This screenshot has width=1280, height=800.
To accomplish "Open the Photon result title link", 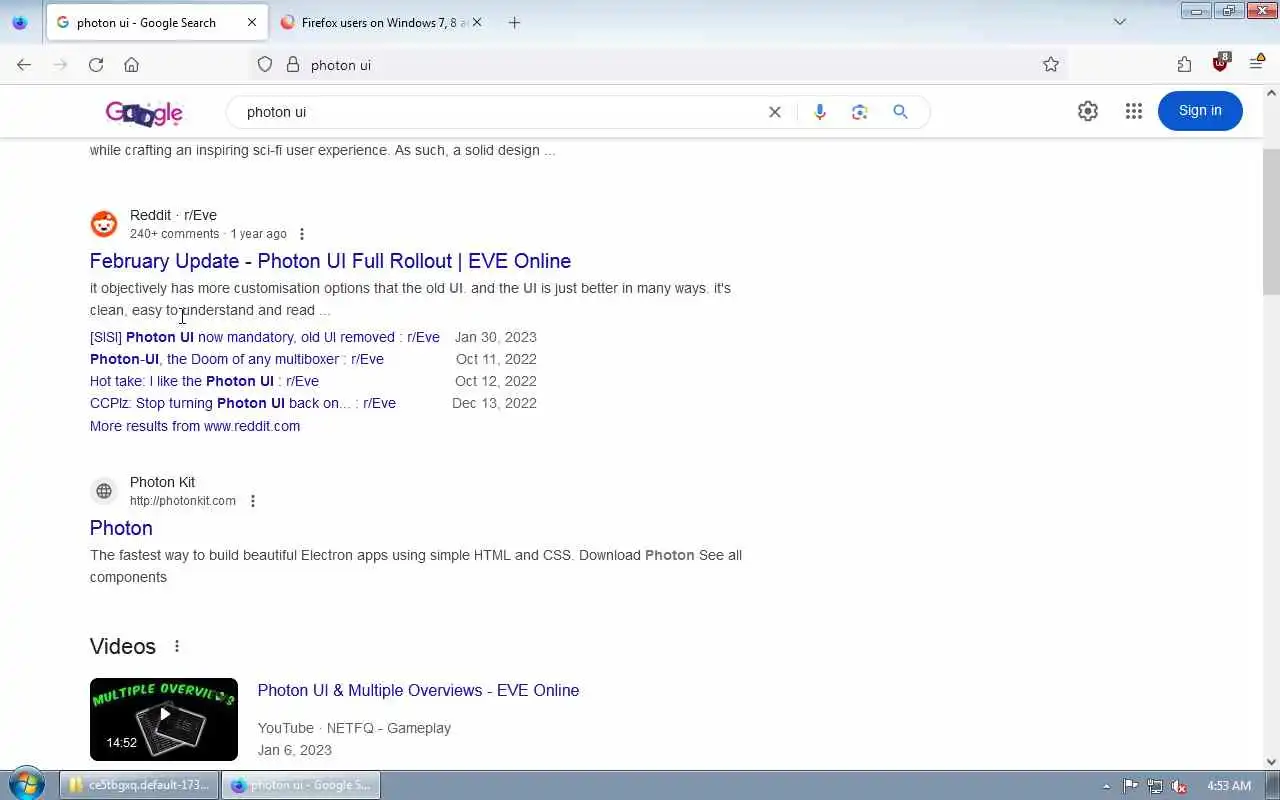I will tap(121, 528).
